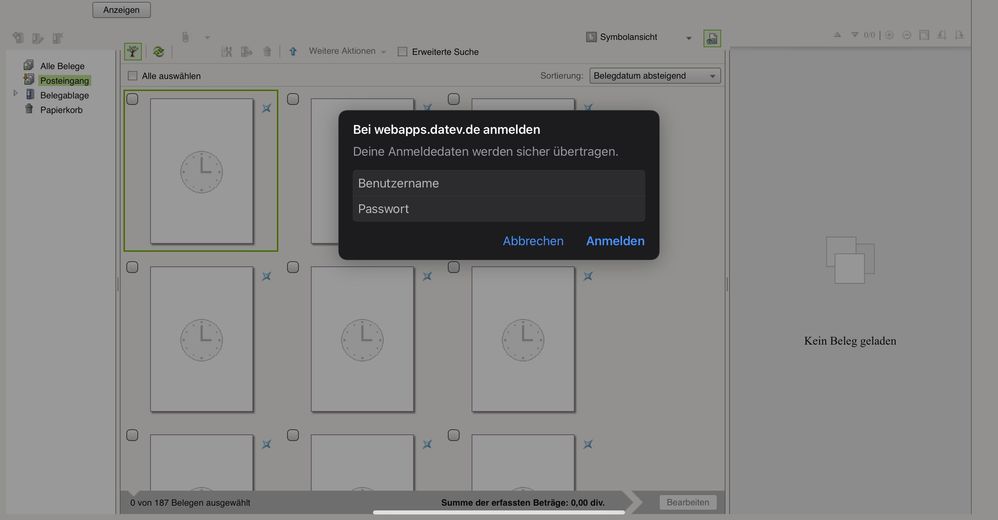Check the first document's checkbox in top row
998x520 pixels.
[x=132, y=99]
